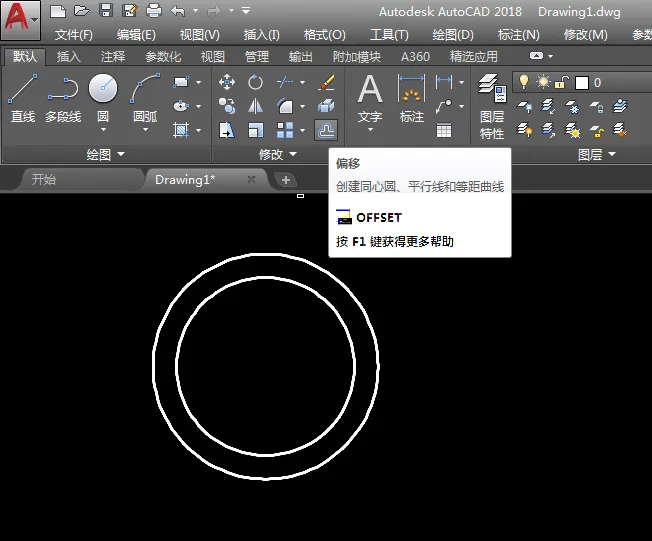Viewport: 652px width, 541px height.
Task: Select the Polyline (多段线) tool
Action: point(63,99)
